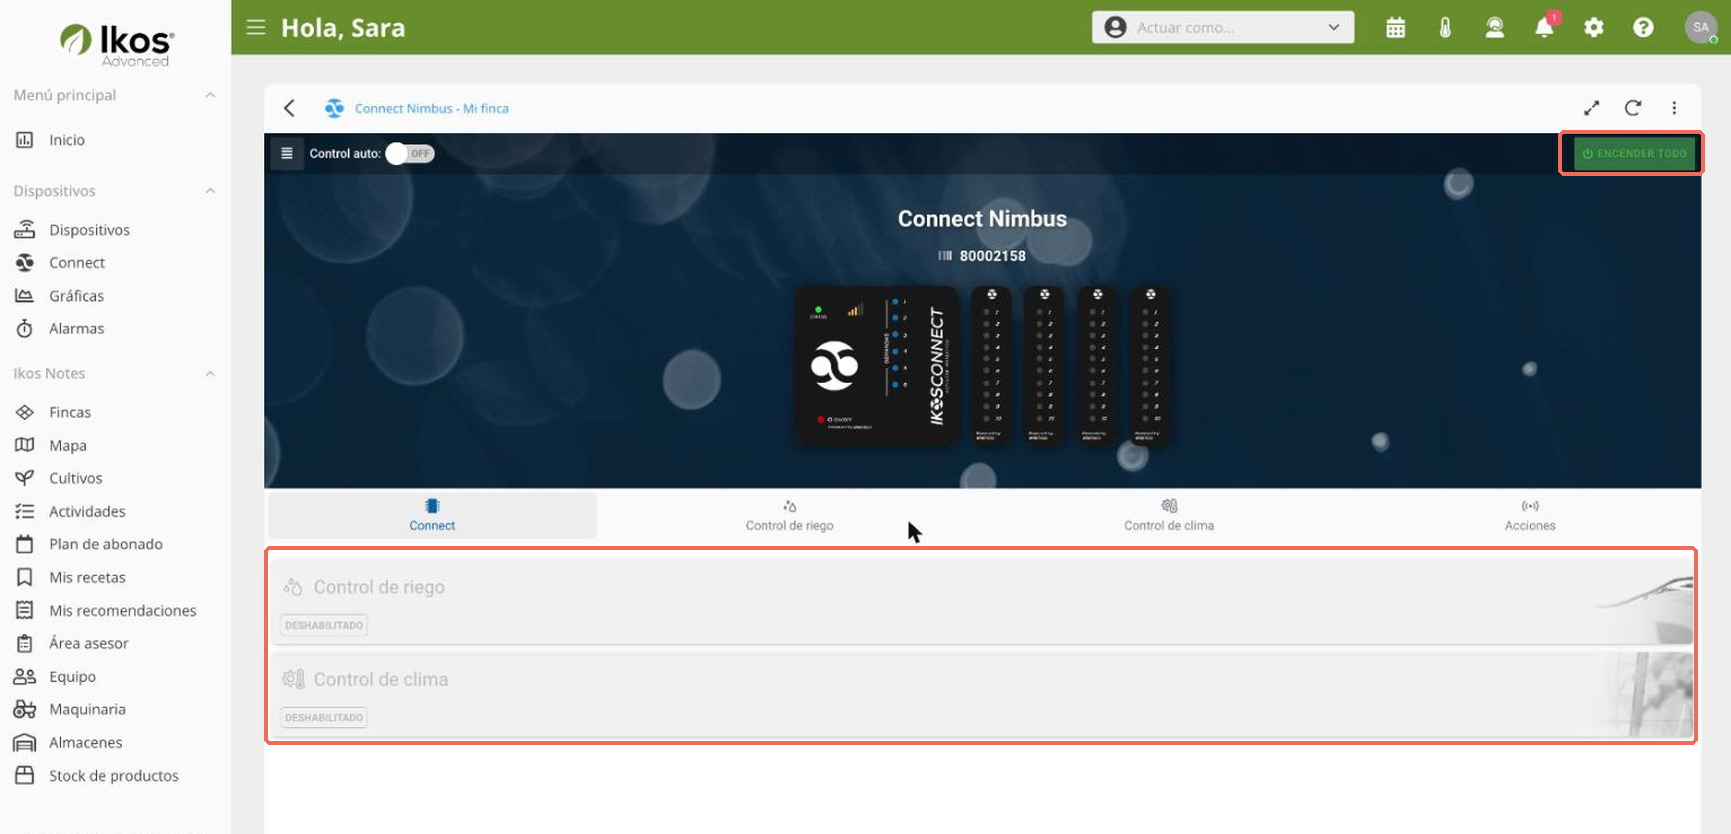Viewport: 1731px width, 834px height.
Task: Collapse the Menú principal section
Action: pos(210,95)
